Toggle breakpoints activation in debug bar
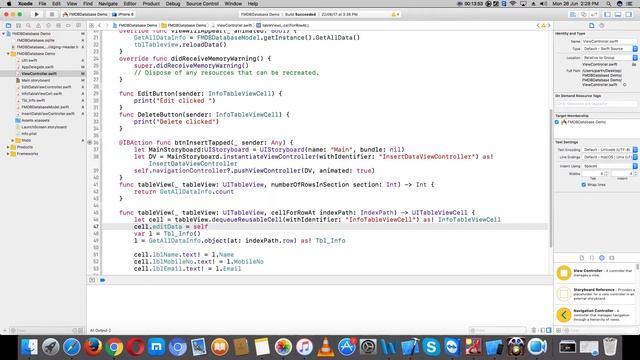Image resolution: width=640 pixels, height=360 pixels. (x=102, y=280)
